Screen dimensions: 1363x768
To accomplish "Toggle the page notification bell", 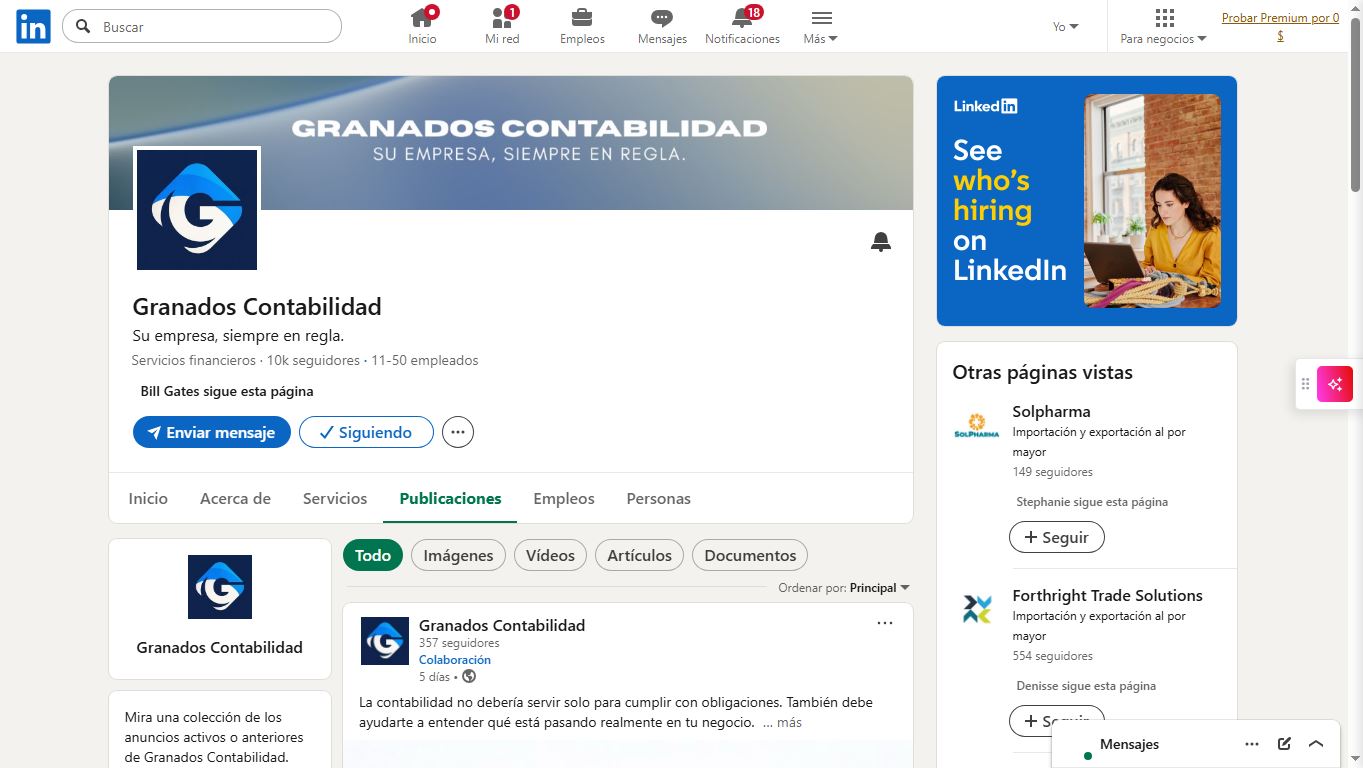I will pyautogui.click(x=881, y=242).
